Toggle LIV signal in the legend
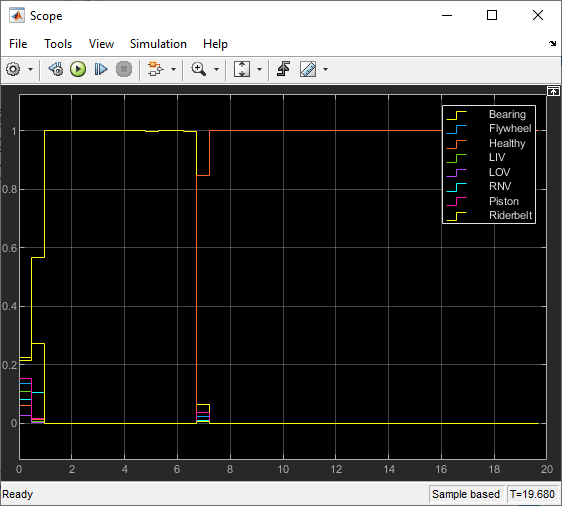Viewport: 562px width, 506px height. pyautogui.click(x=497, y=157)
